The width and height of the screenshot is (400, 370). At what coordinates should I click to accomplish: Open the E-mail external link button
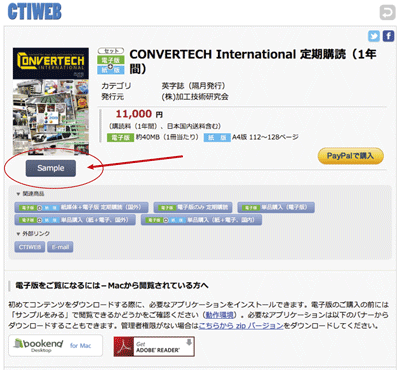(x=60, y=247)
